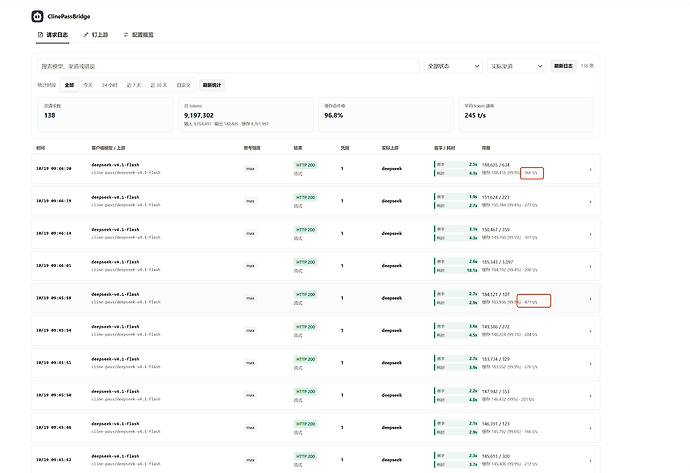Click HTTP 200 badge in the 188,625 / 634 row
The height and width of the screenshot is (473, 690).
click(x=305, y=165)
